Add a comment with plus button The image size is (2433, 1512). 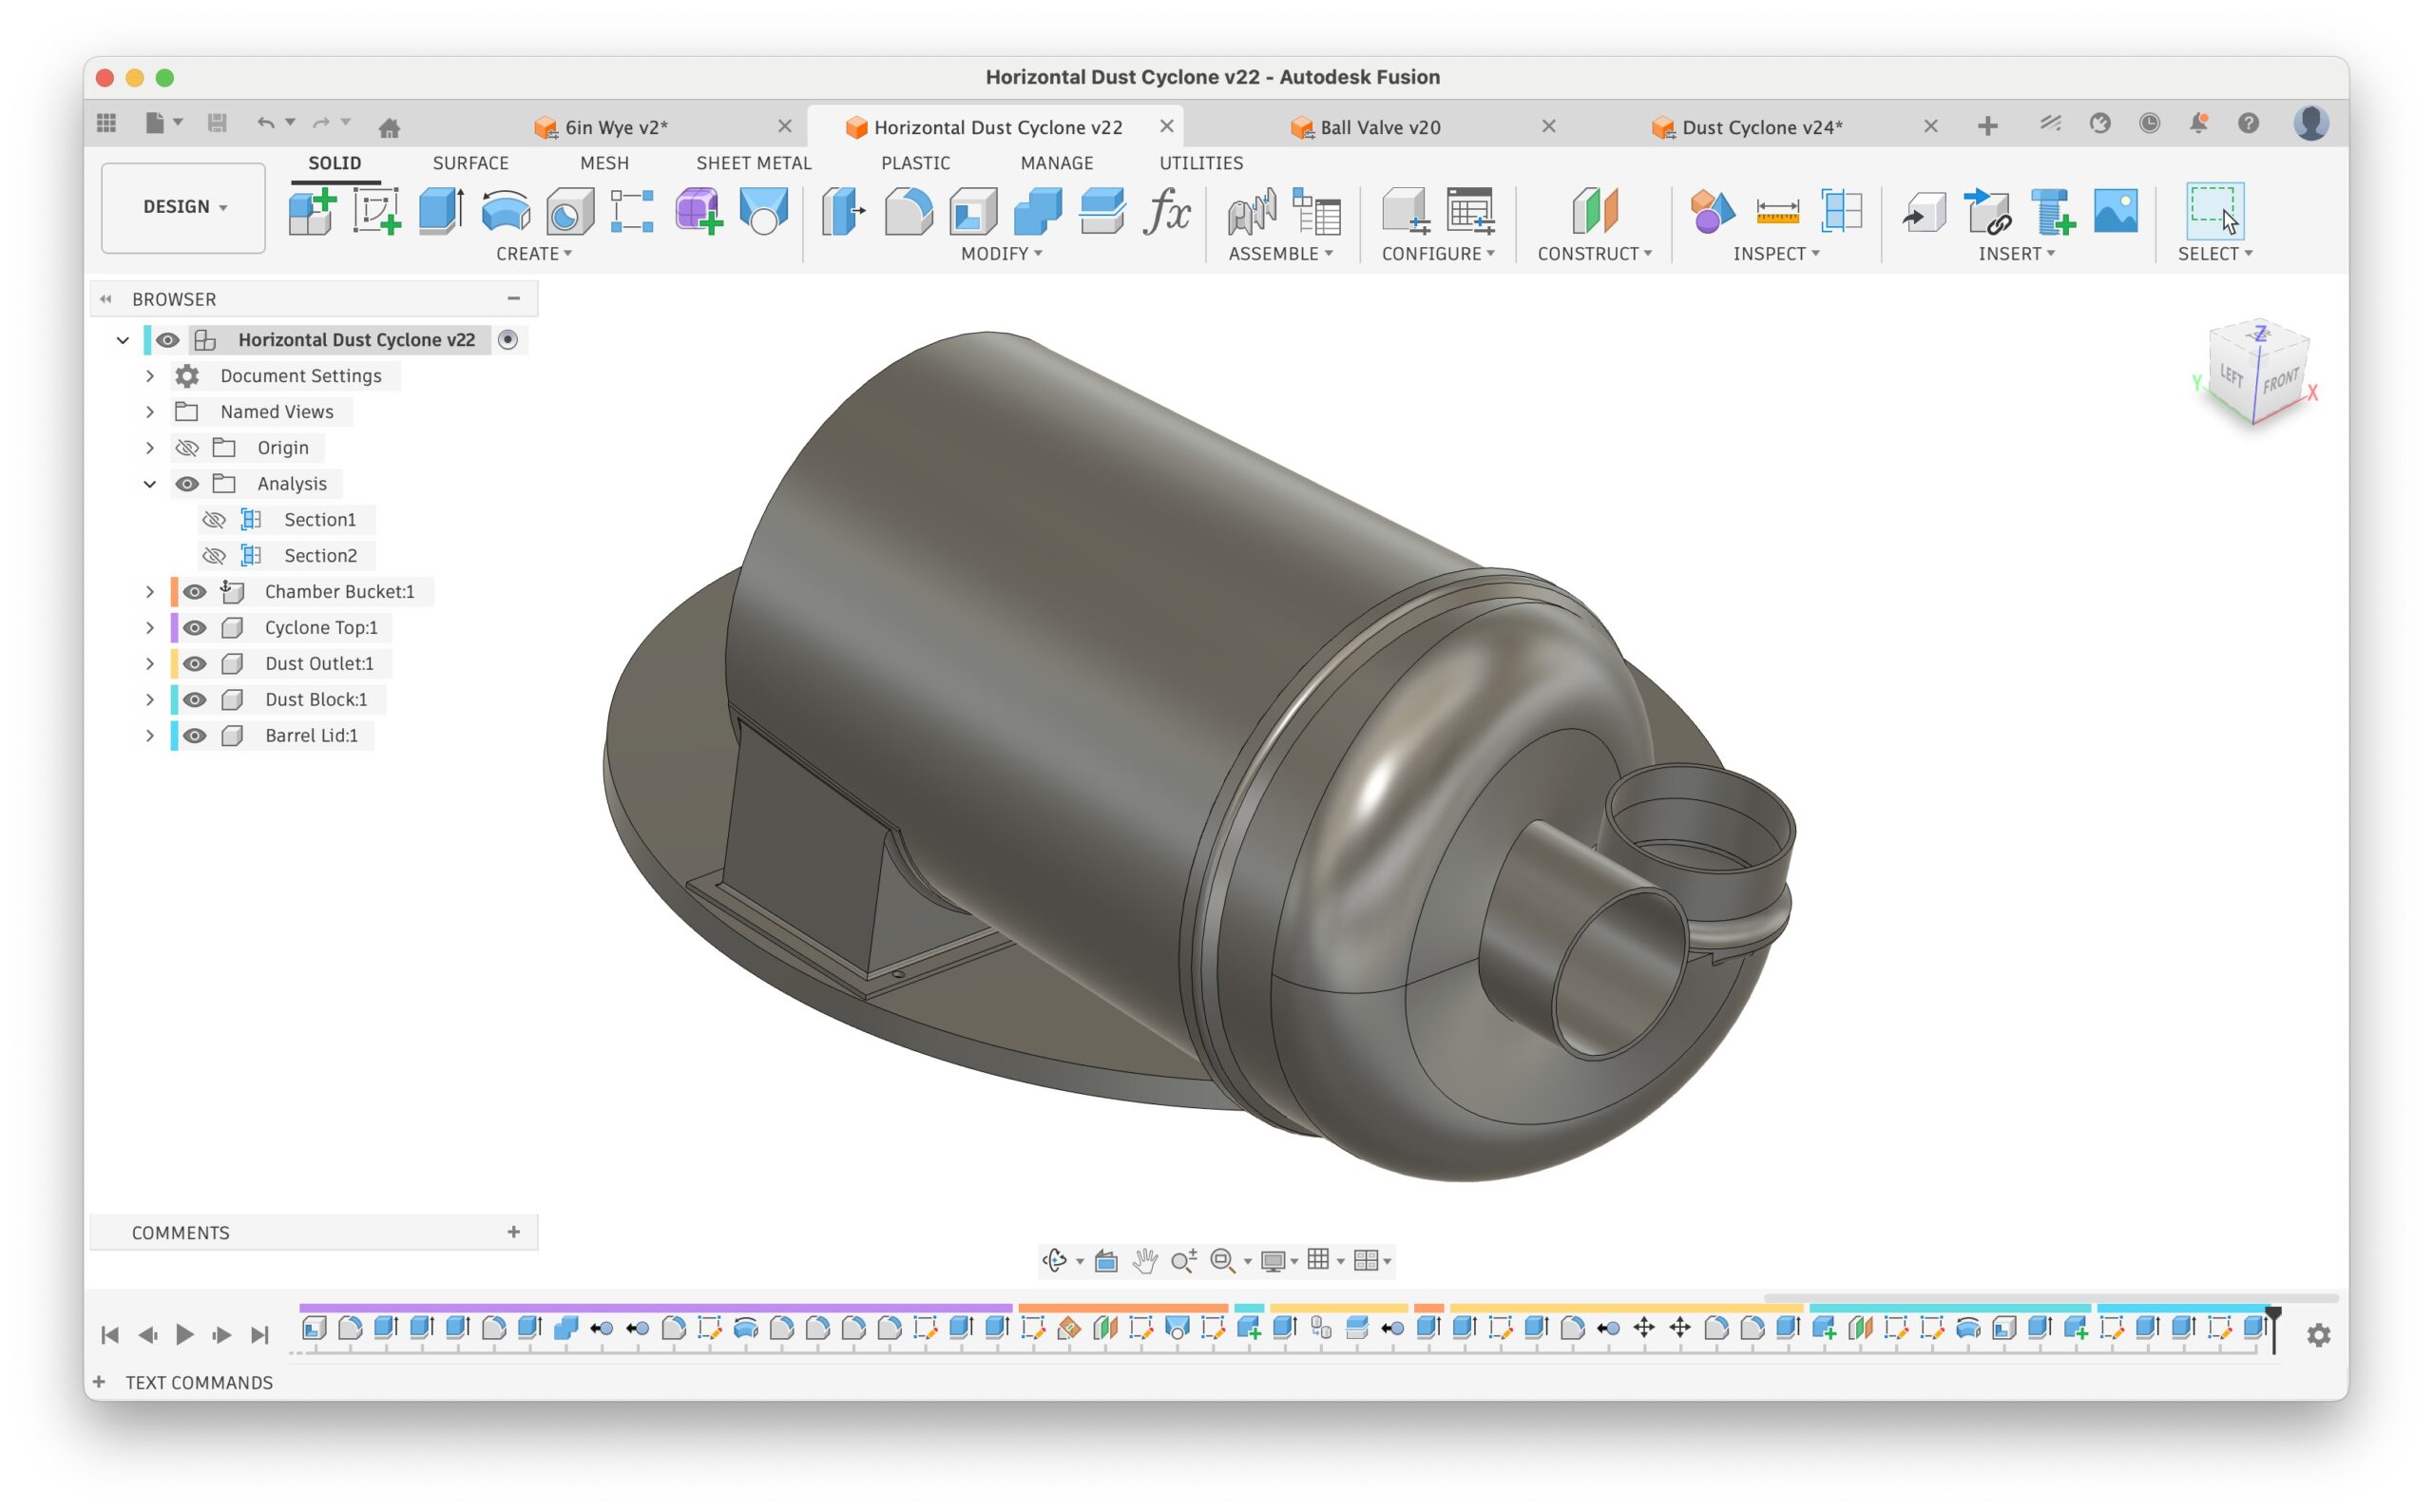click(514, 1232)
